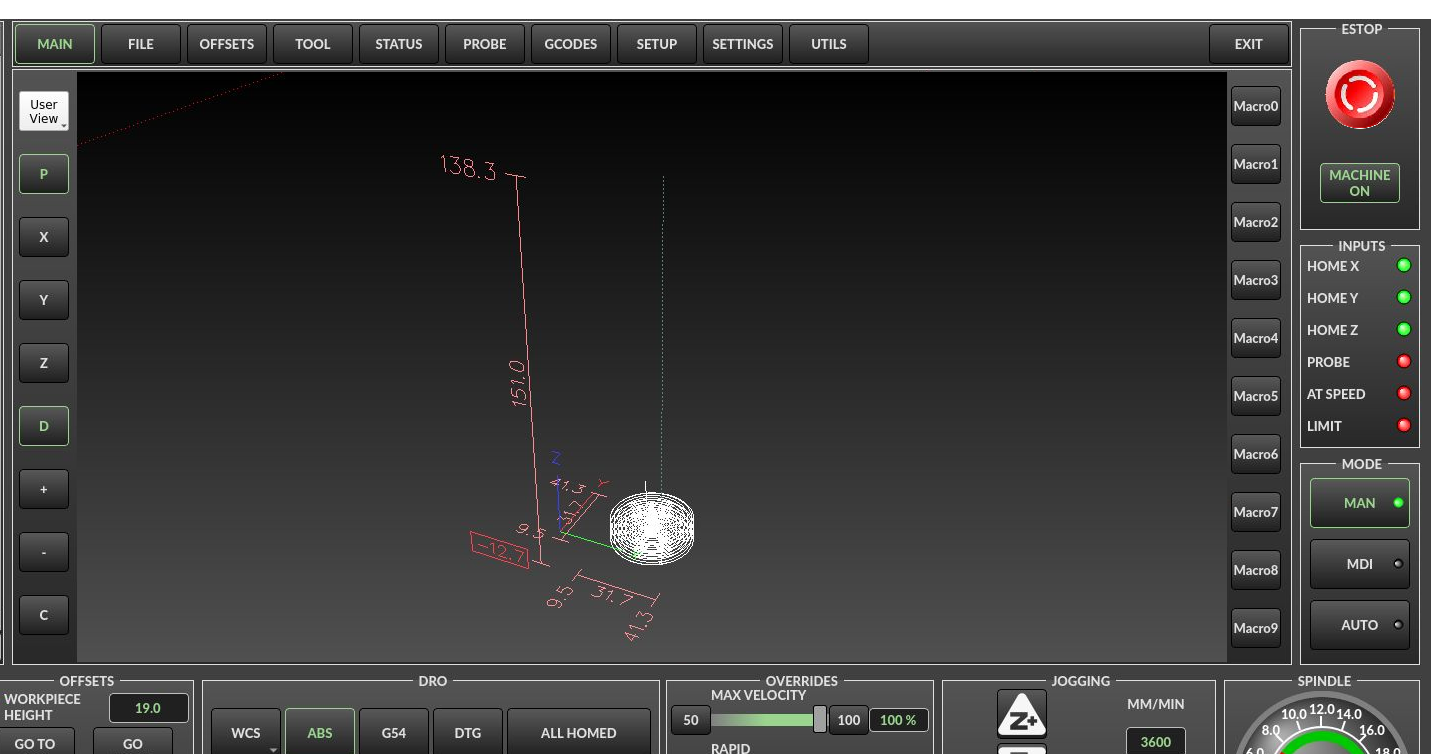Set max velocity override to 50
Screen dimensions: 1431x754
click(x=691, y=720)
